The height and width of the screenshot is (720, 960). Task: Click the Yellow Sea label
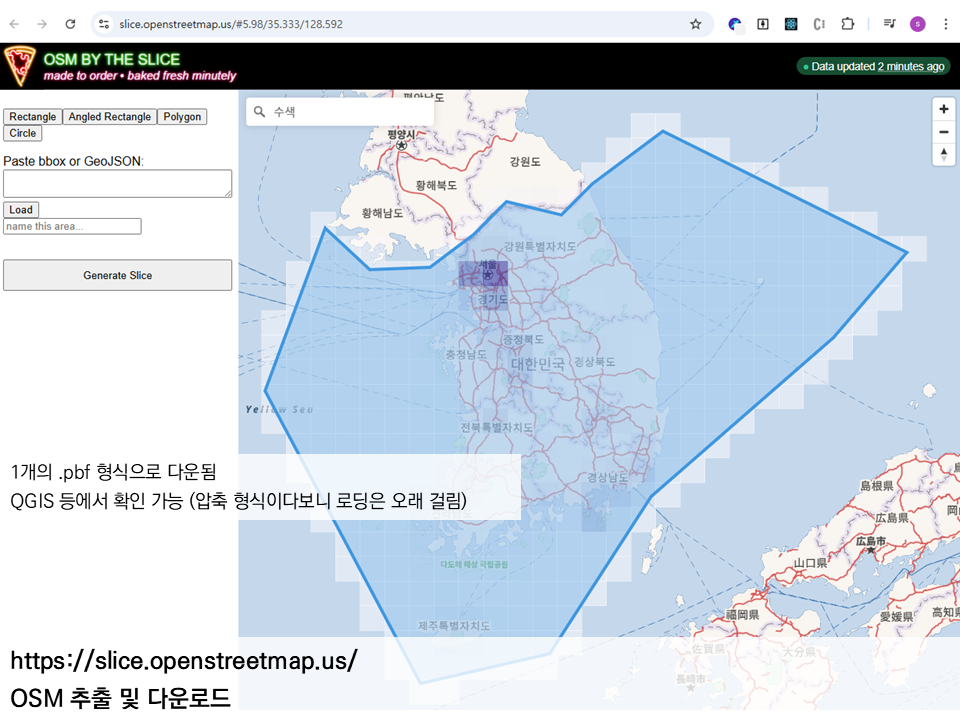(x=279, y=410)
